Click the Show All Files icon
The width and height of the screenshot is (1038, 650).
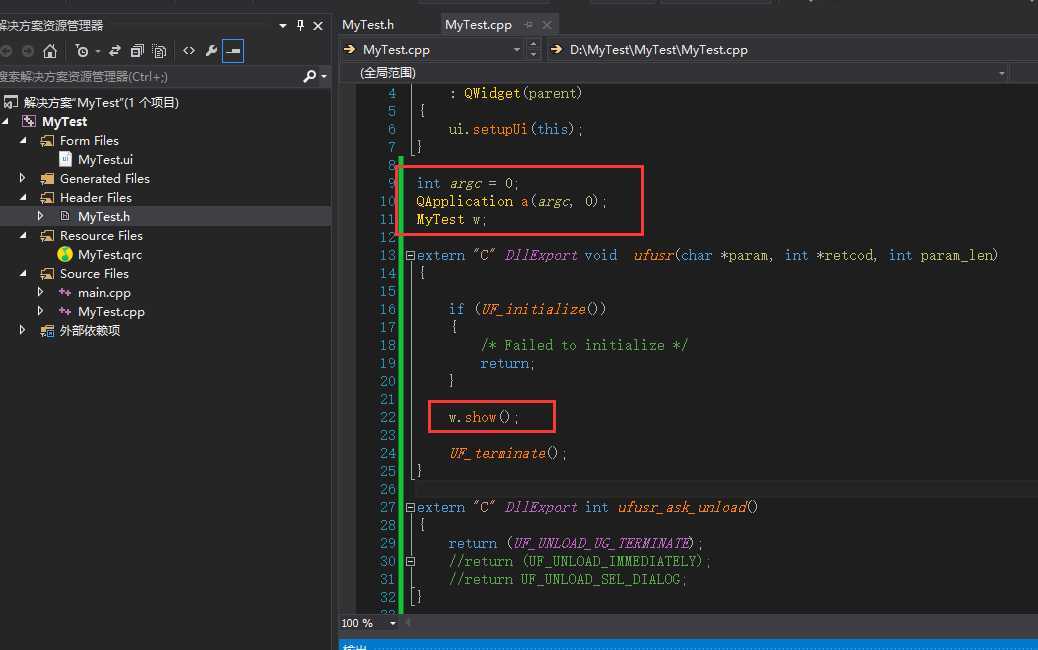pyautogui.click(x=160, y=51)
